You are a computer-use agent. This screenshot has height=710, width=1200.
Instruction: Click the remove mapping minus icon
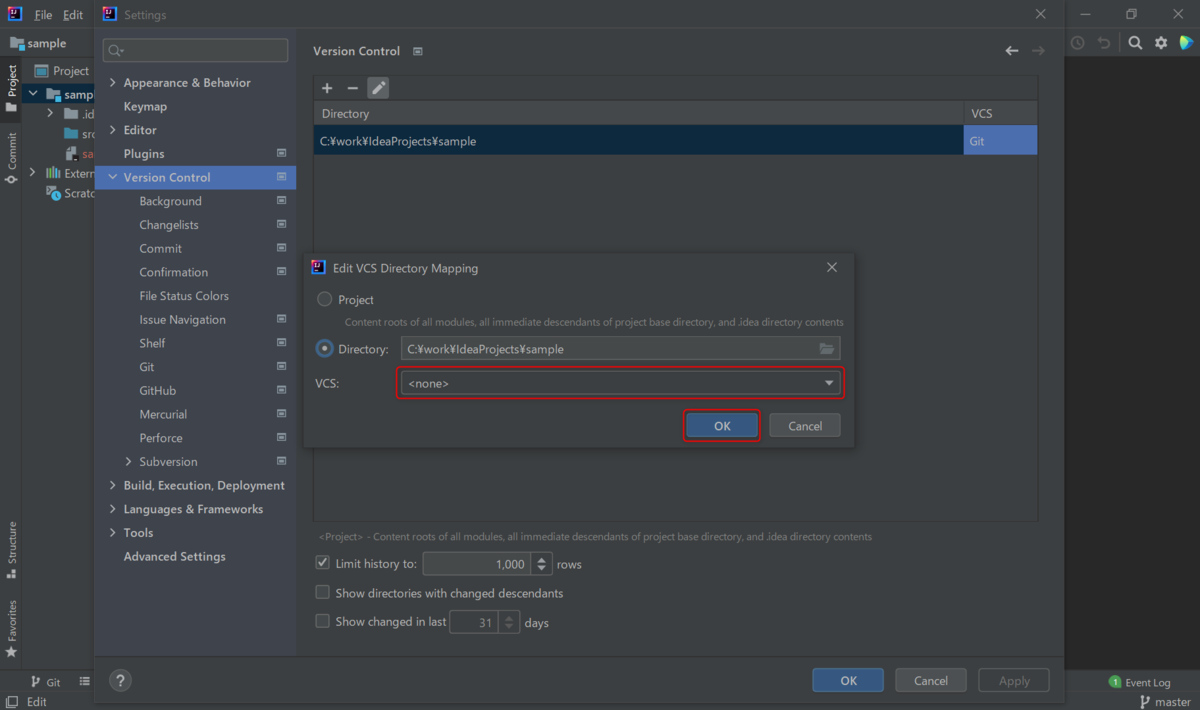coord(352,88)
